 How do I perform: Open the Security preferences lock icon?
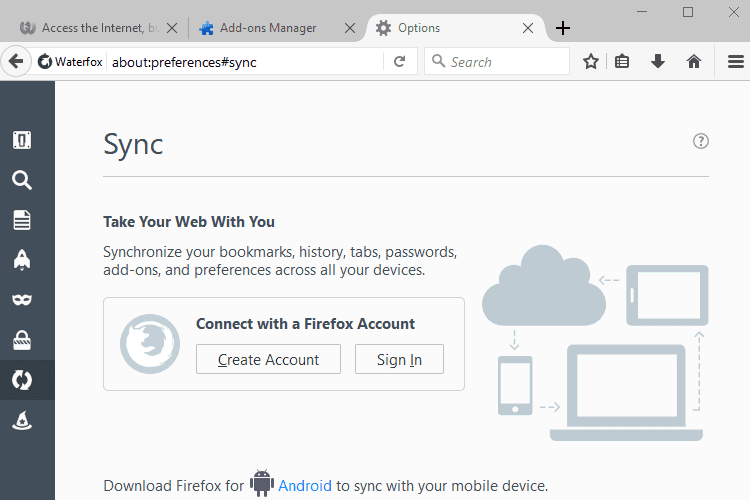pyautogui.click(x=22, y=340)
